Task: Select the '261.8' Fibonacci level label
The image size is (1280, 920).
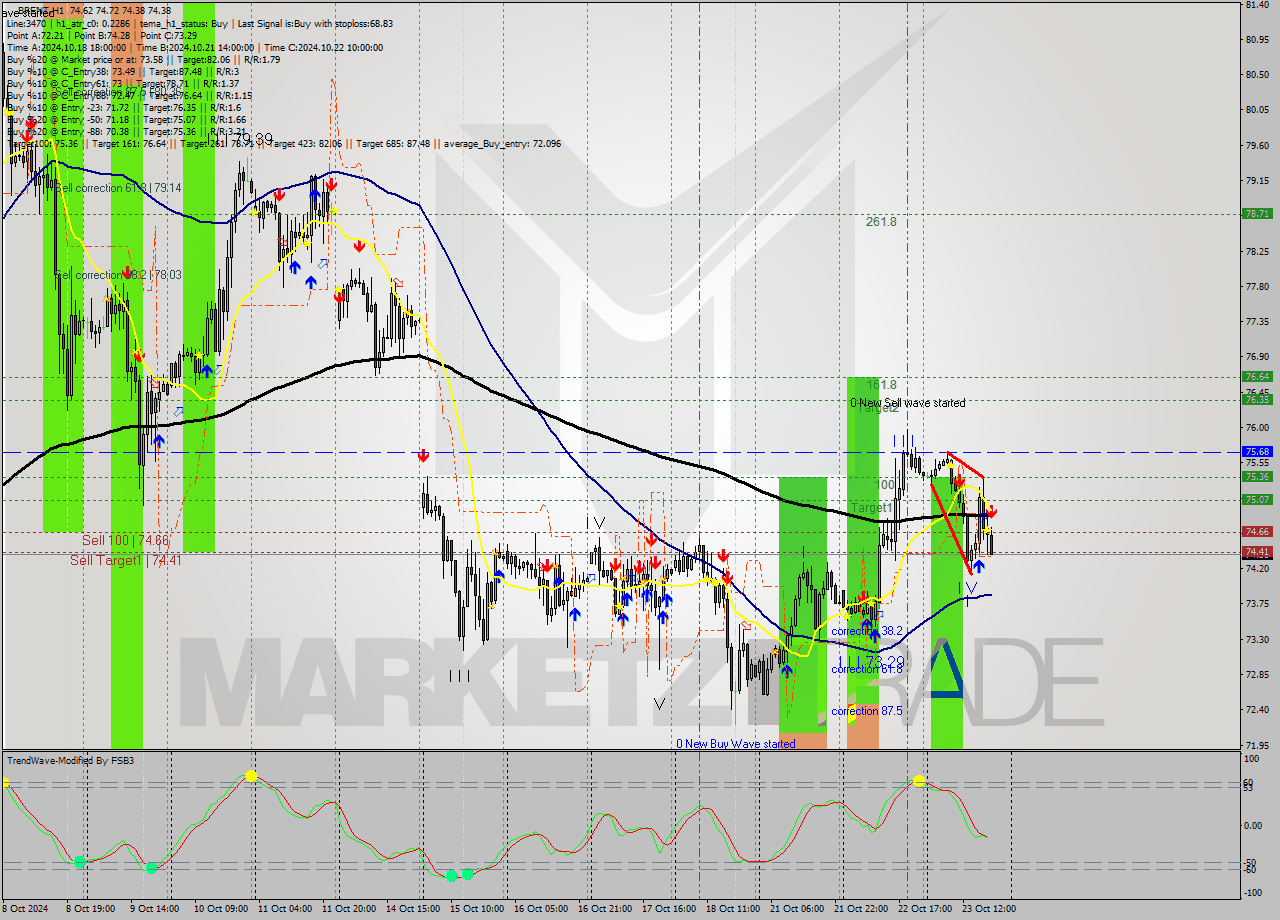Action: (881, 222)
